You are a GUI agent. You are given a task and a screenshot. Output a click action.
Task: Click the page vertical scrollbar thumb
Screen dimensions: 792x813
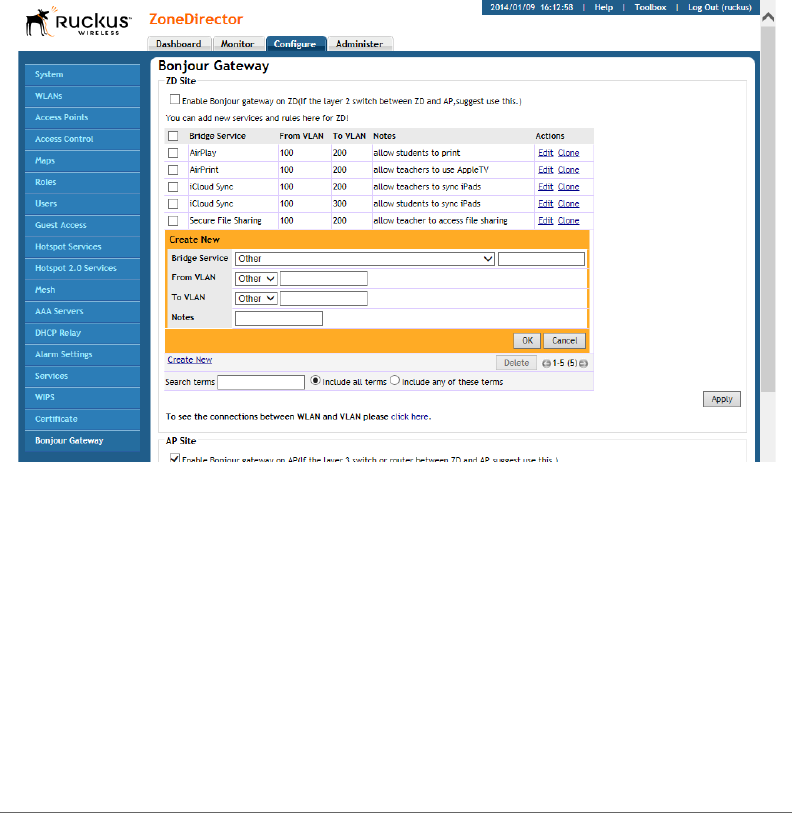coord(768,207)
